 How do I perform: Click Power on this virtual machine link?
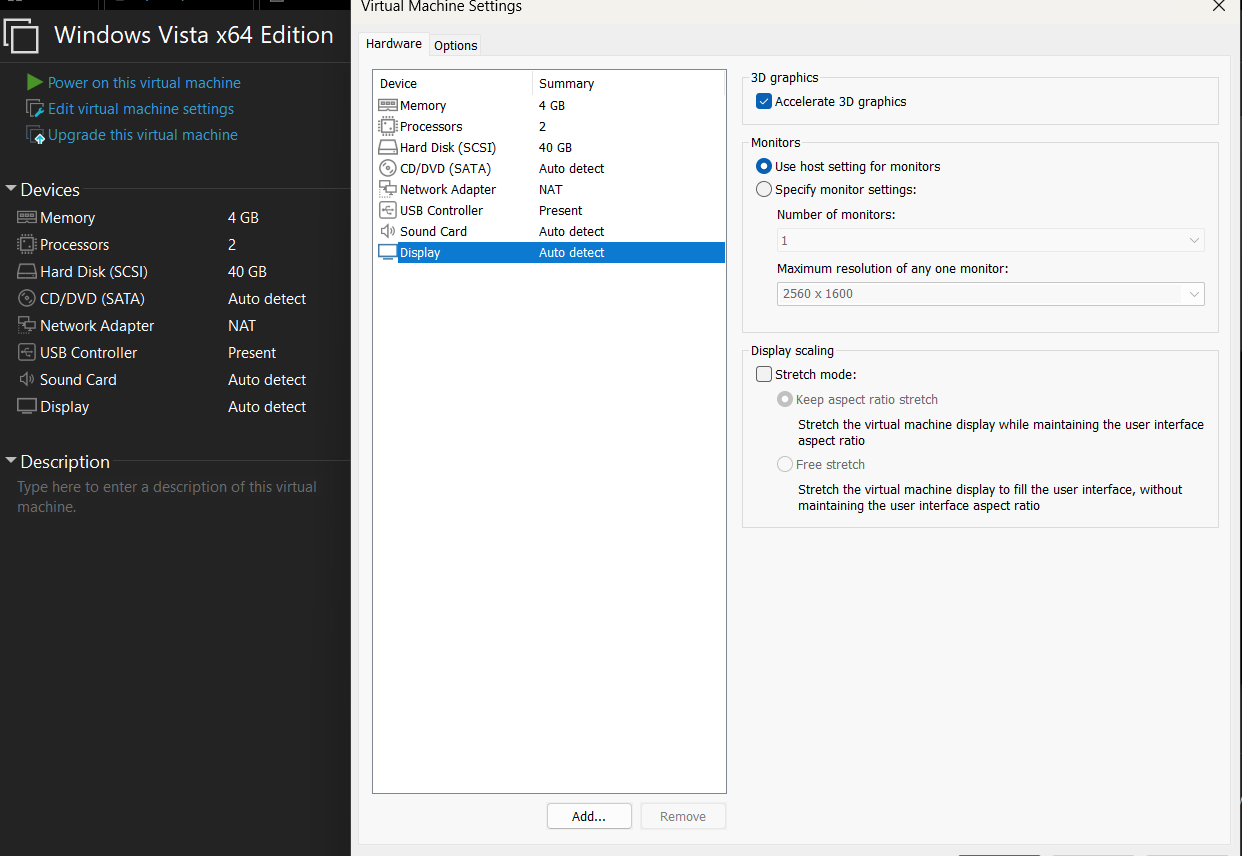tap(144, 82)
